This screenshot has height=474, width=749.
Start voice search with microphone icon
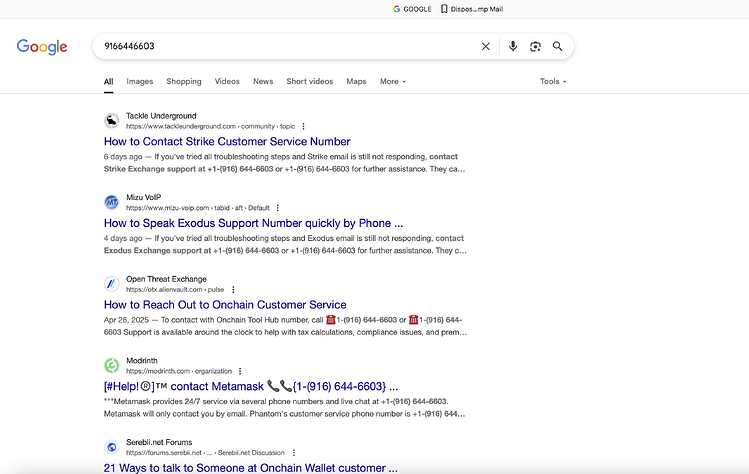[x=513, y=46]
